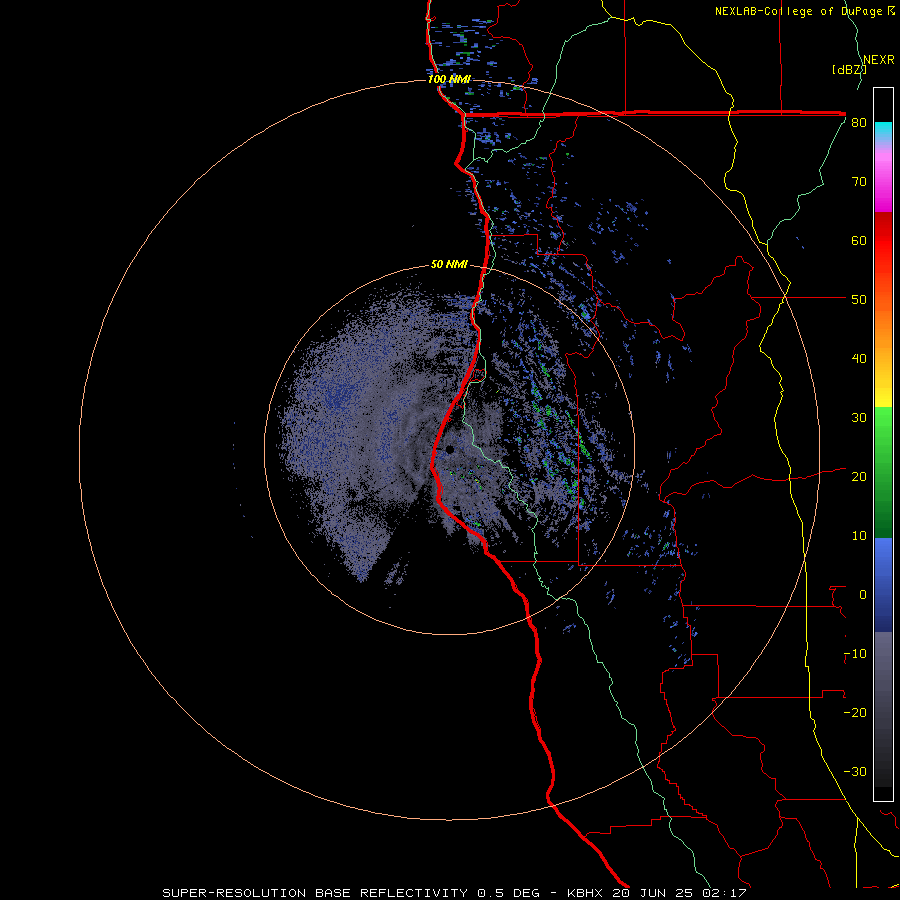Screen dimensions: 900x900
Task: Click the [dBZ] unit label
Action: [x=848, y=69]
